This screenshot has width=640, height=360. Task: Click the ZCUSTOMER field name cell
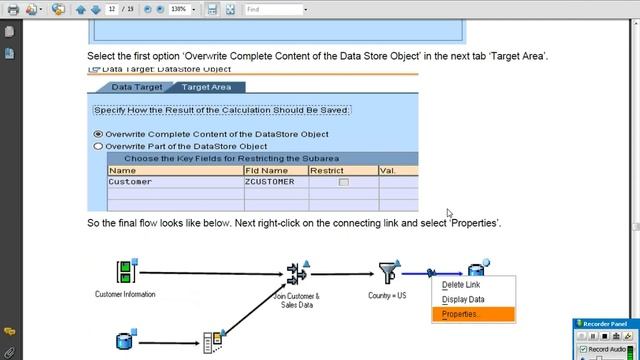[276, 182]
